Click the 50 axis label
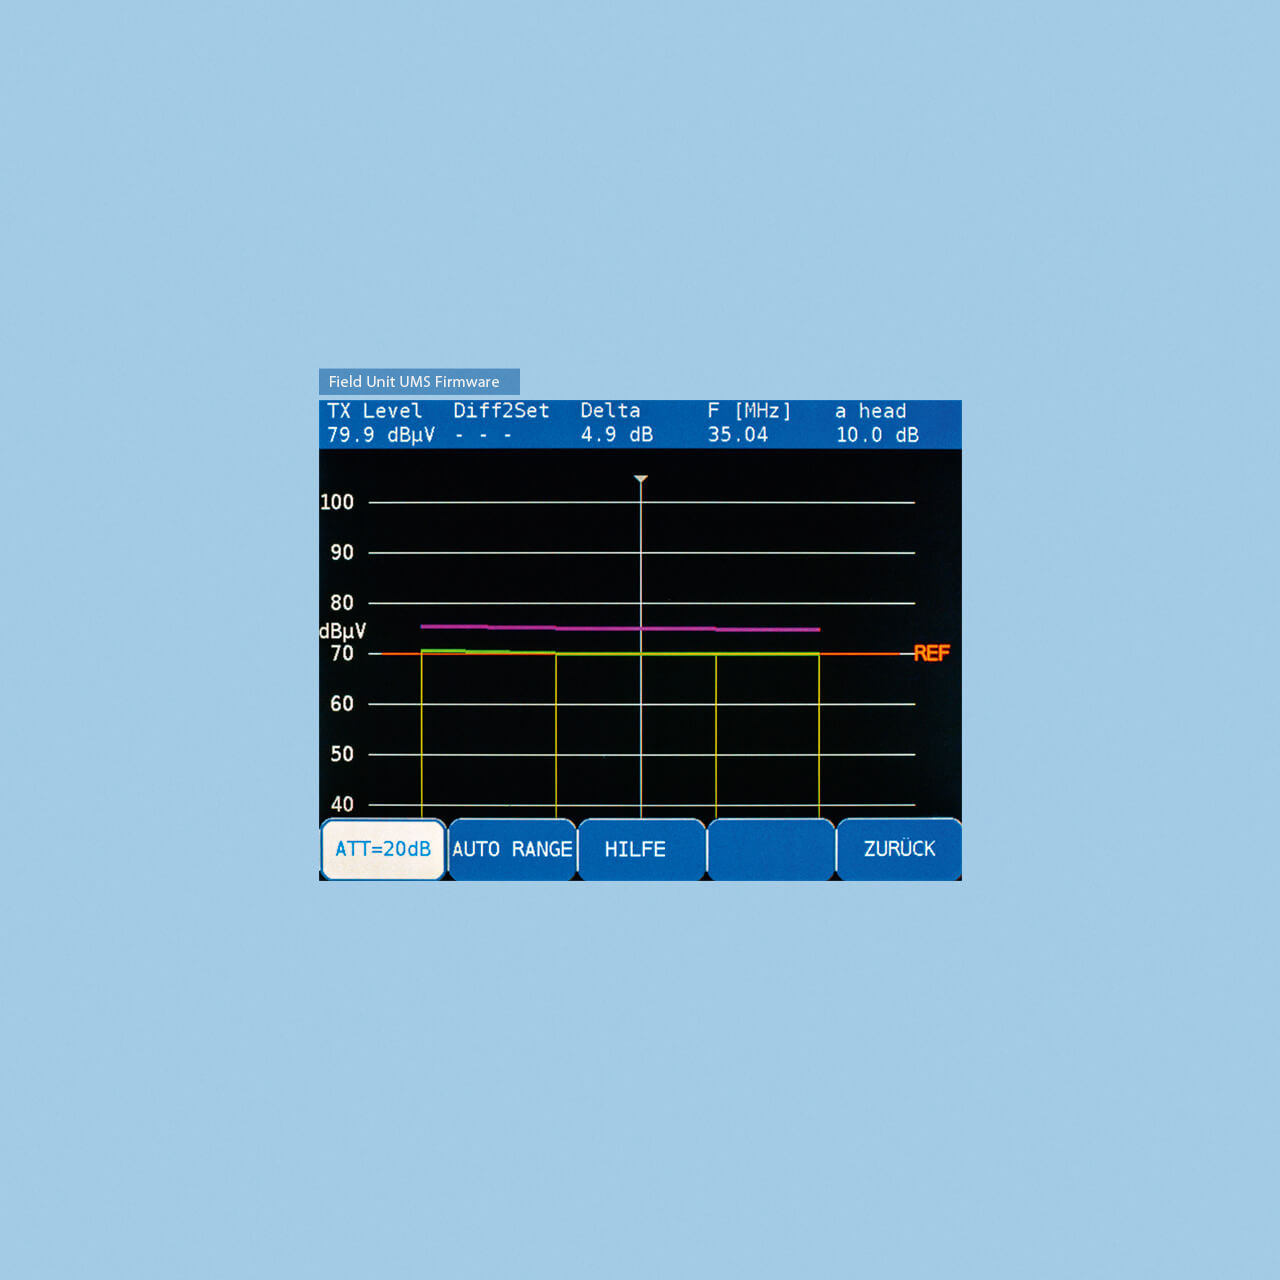 tap(342, 754)
